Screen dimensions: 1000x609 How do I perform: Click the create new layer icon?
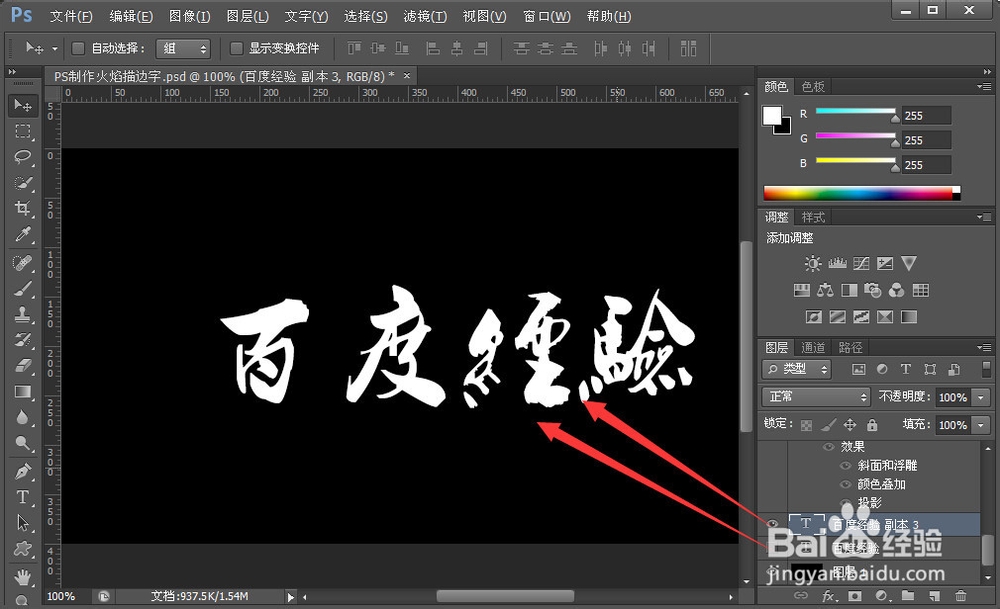pyautogui.click(x=934, y=596)
